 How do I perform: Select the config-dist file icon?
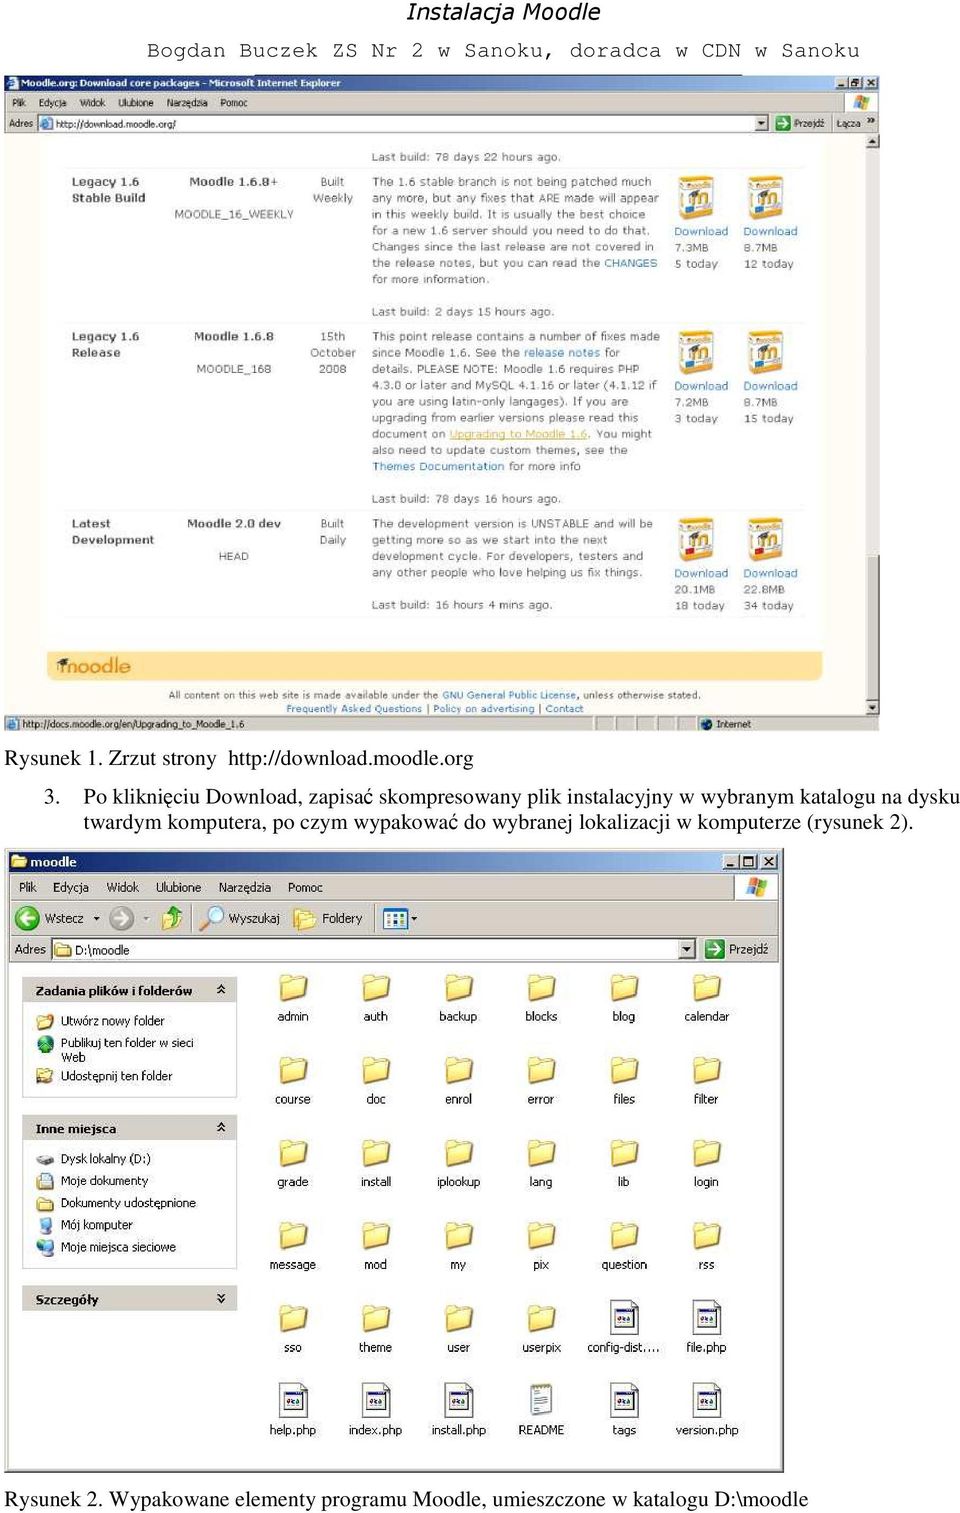(624, 1318)
